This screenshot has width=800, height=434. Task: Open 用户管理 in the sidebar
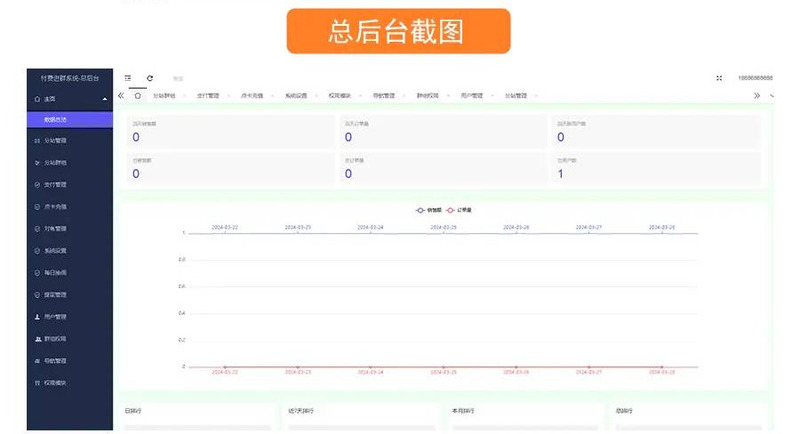[55, 316]
